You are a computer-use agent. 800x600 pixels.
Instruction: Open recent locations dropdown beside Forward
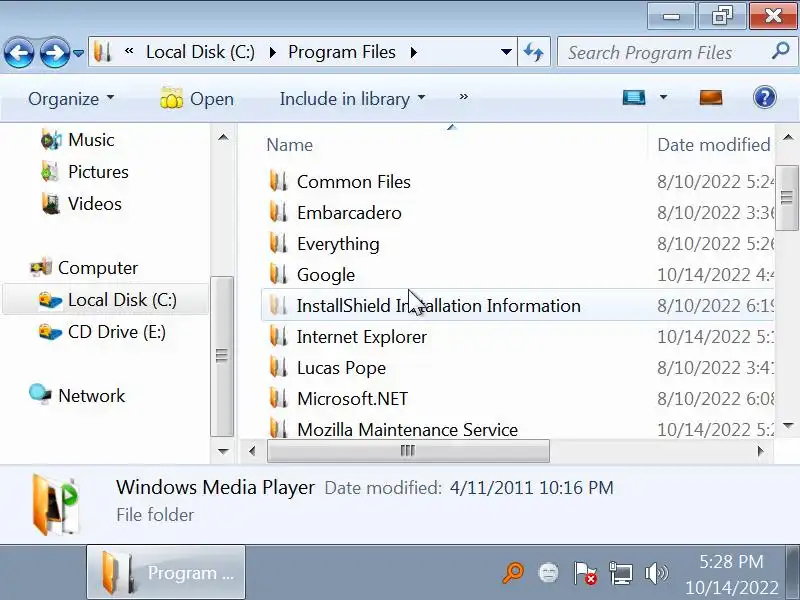point(78,53)
